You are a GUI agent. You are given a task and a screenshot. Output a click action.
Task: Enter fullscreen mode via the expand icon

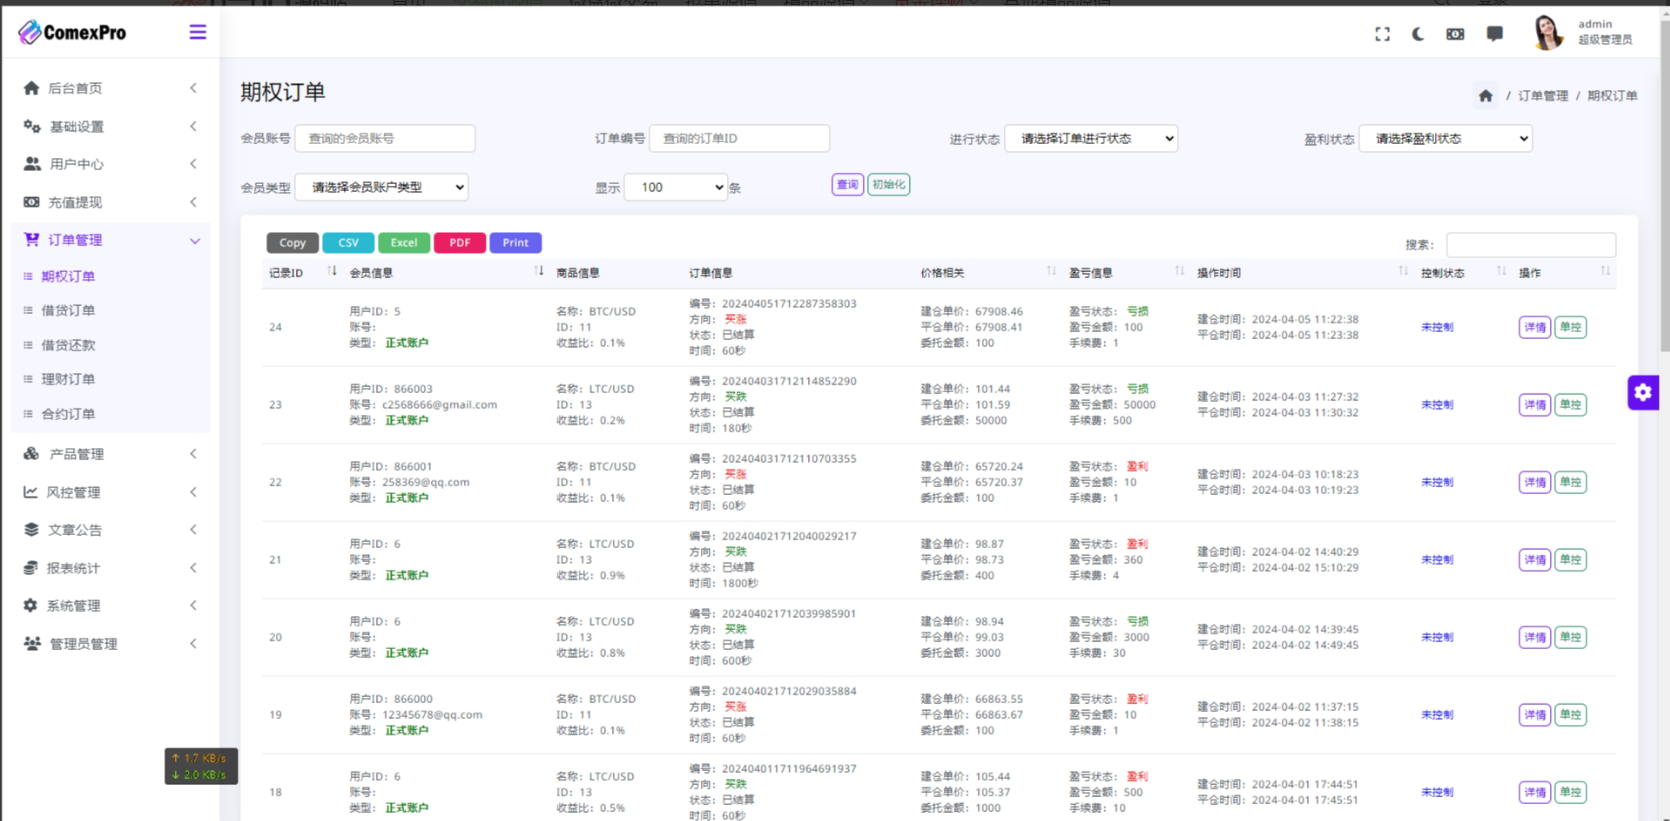tap(1382, 34)
